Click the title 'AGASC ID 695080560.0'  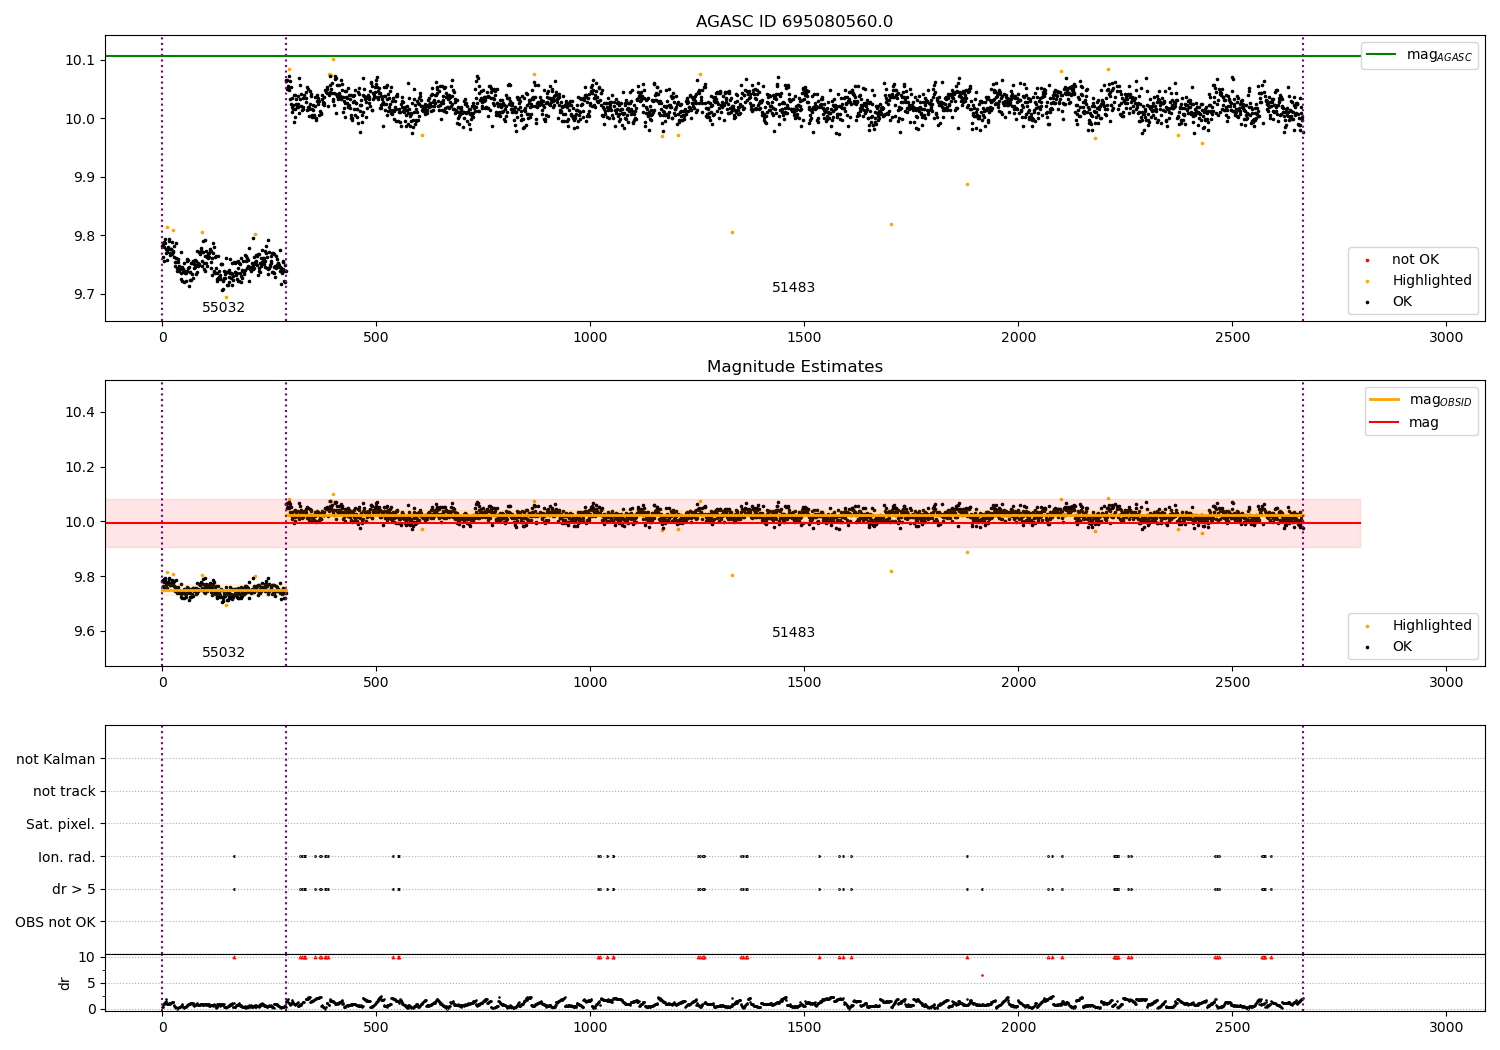coord(794,21)
